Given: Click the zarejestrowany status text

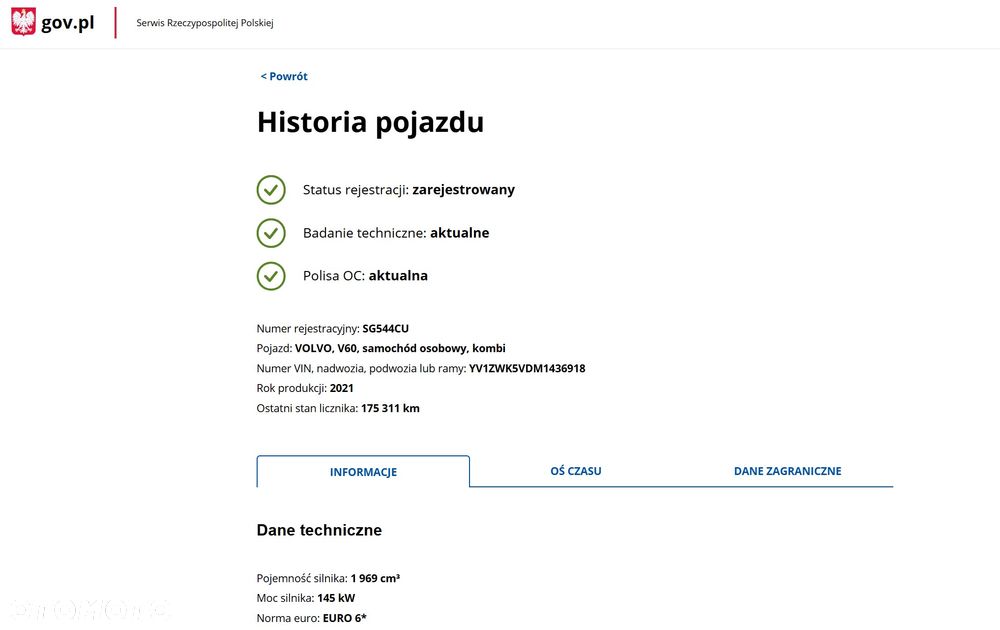Looking at the screenshot, I should (464, 189).
